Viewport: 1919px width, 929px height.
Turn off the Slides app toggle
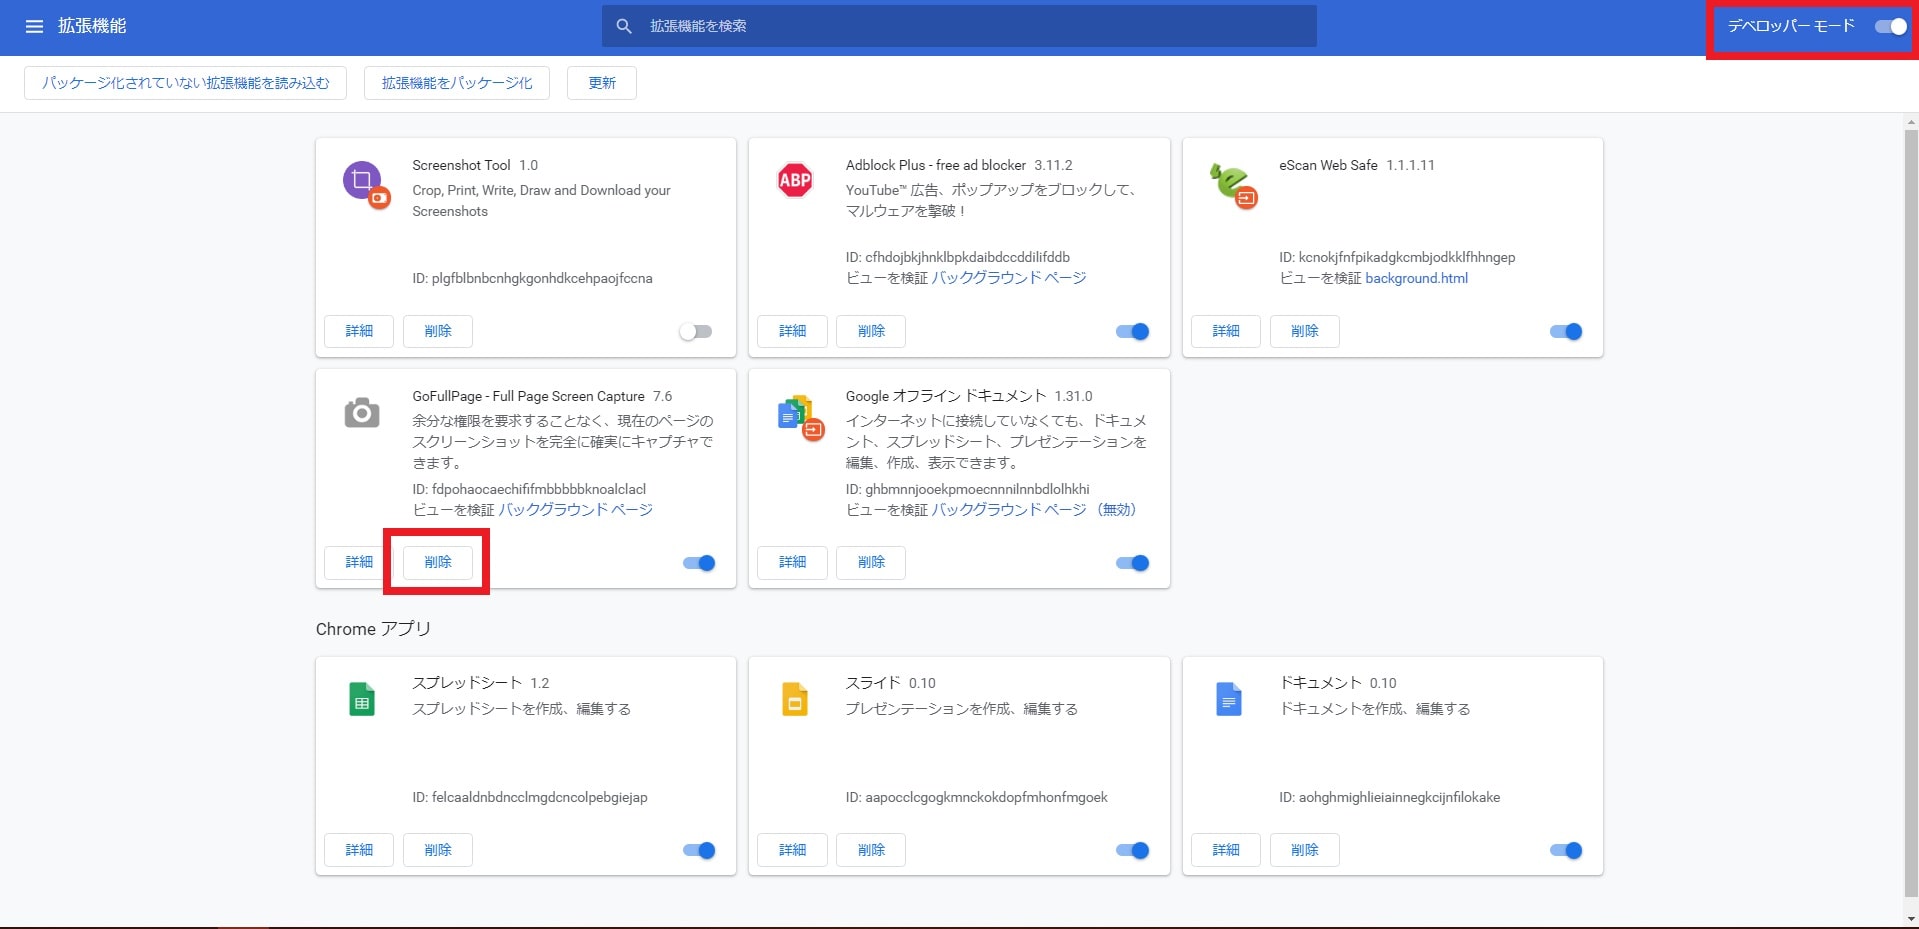[x=1132, y=851]
